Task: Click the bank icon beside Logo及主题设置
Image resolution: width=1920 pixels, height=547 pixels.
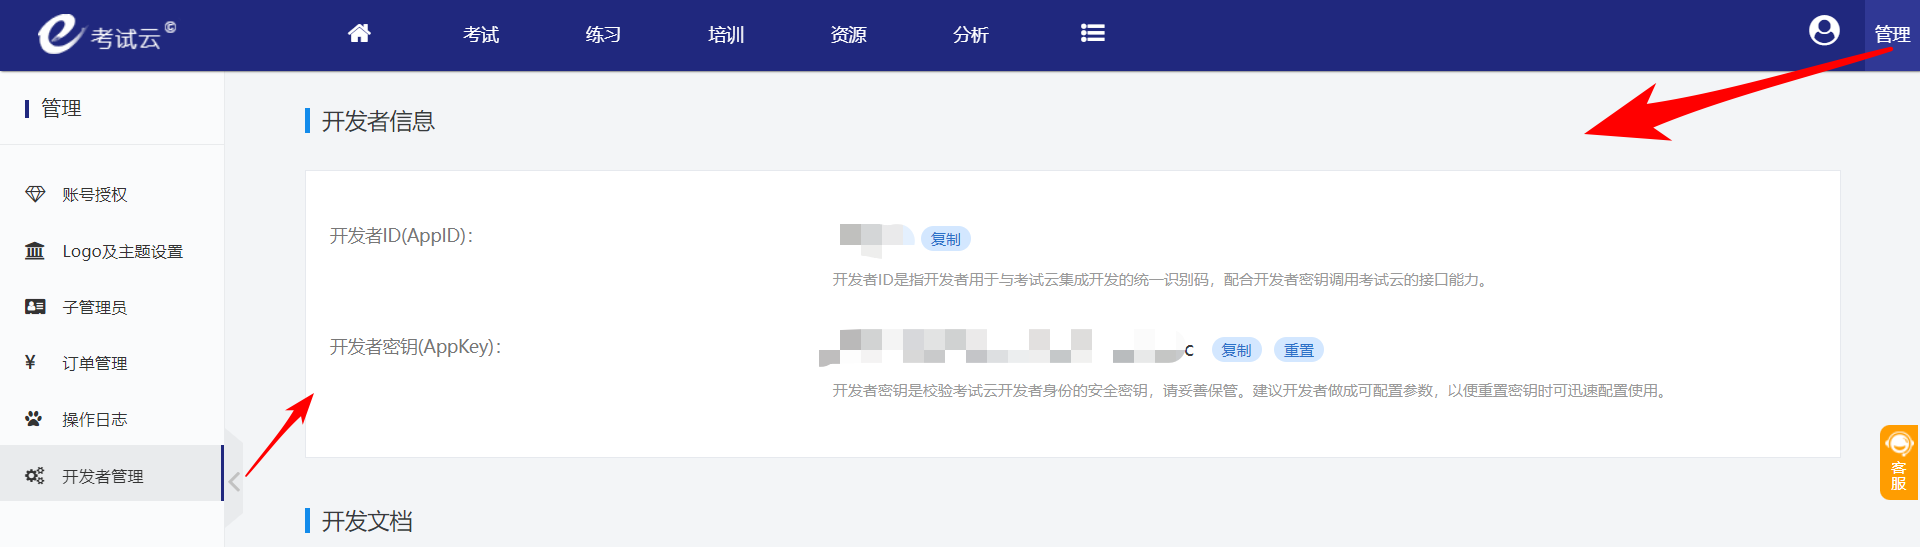Action: [35, 251]
